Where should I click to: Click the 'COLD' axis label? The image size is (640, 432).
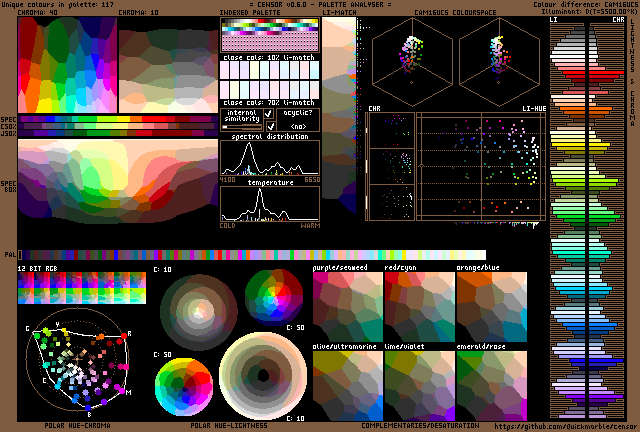click(227, 225)
